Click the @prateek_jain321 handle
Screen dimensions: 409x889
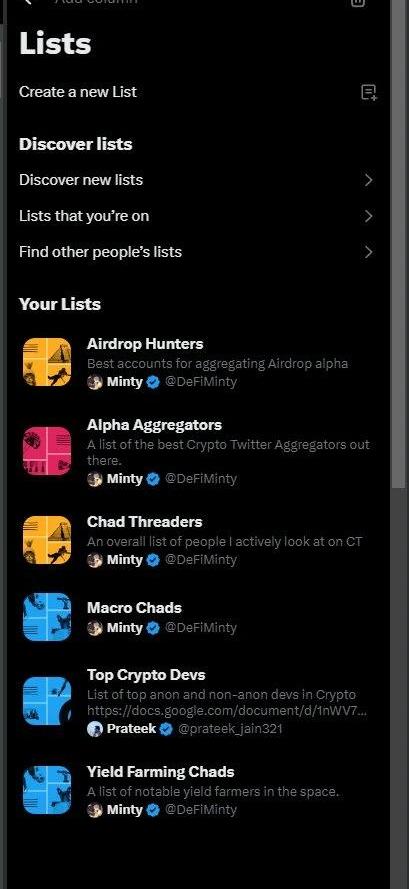click(x=230, y=729)
